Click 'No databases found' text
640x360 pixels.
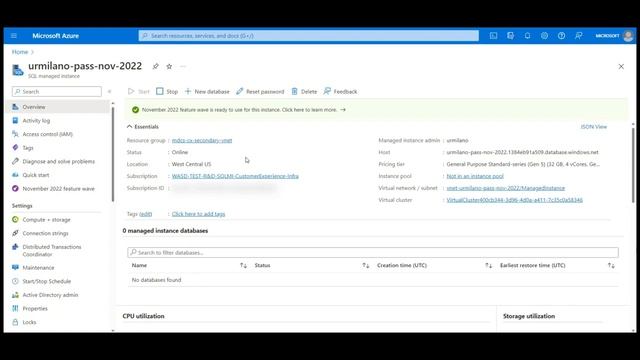point(156,280)
